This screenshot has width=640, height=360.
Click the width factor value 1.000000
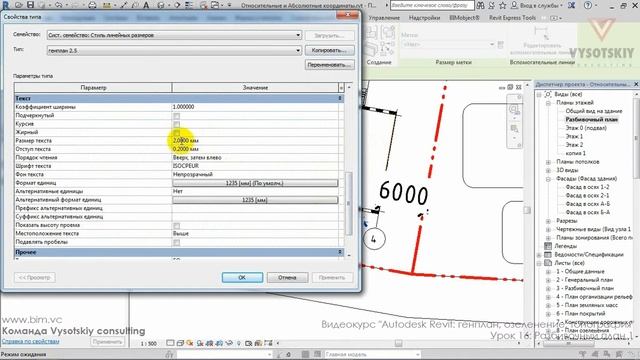point(183,107)
